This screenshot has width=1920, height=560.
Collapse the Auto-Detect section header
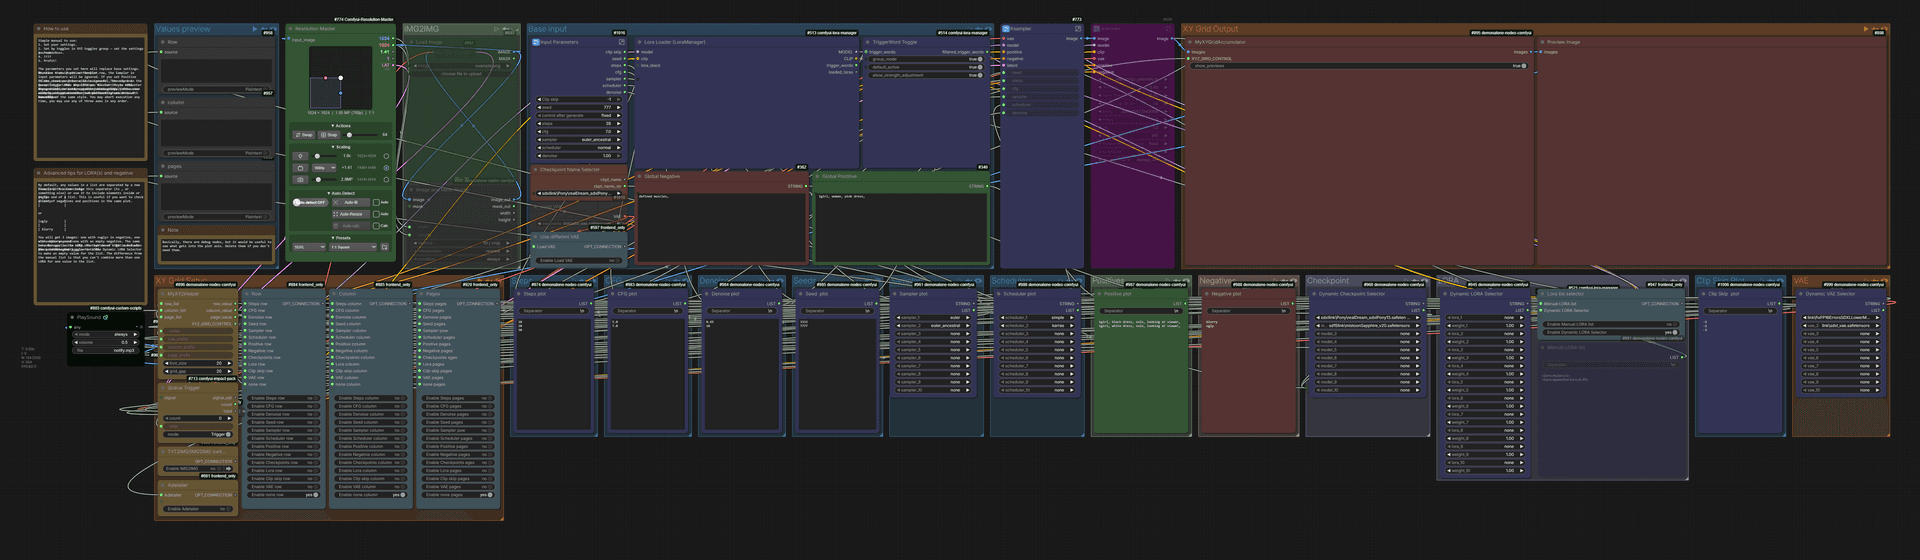click(x=342, y=193)
